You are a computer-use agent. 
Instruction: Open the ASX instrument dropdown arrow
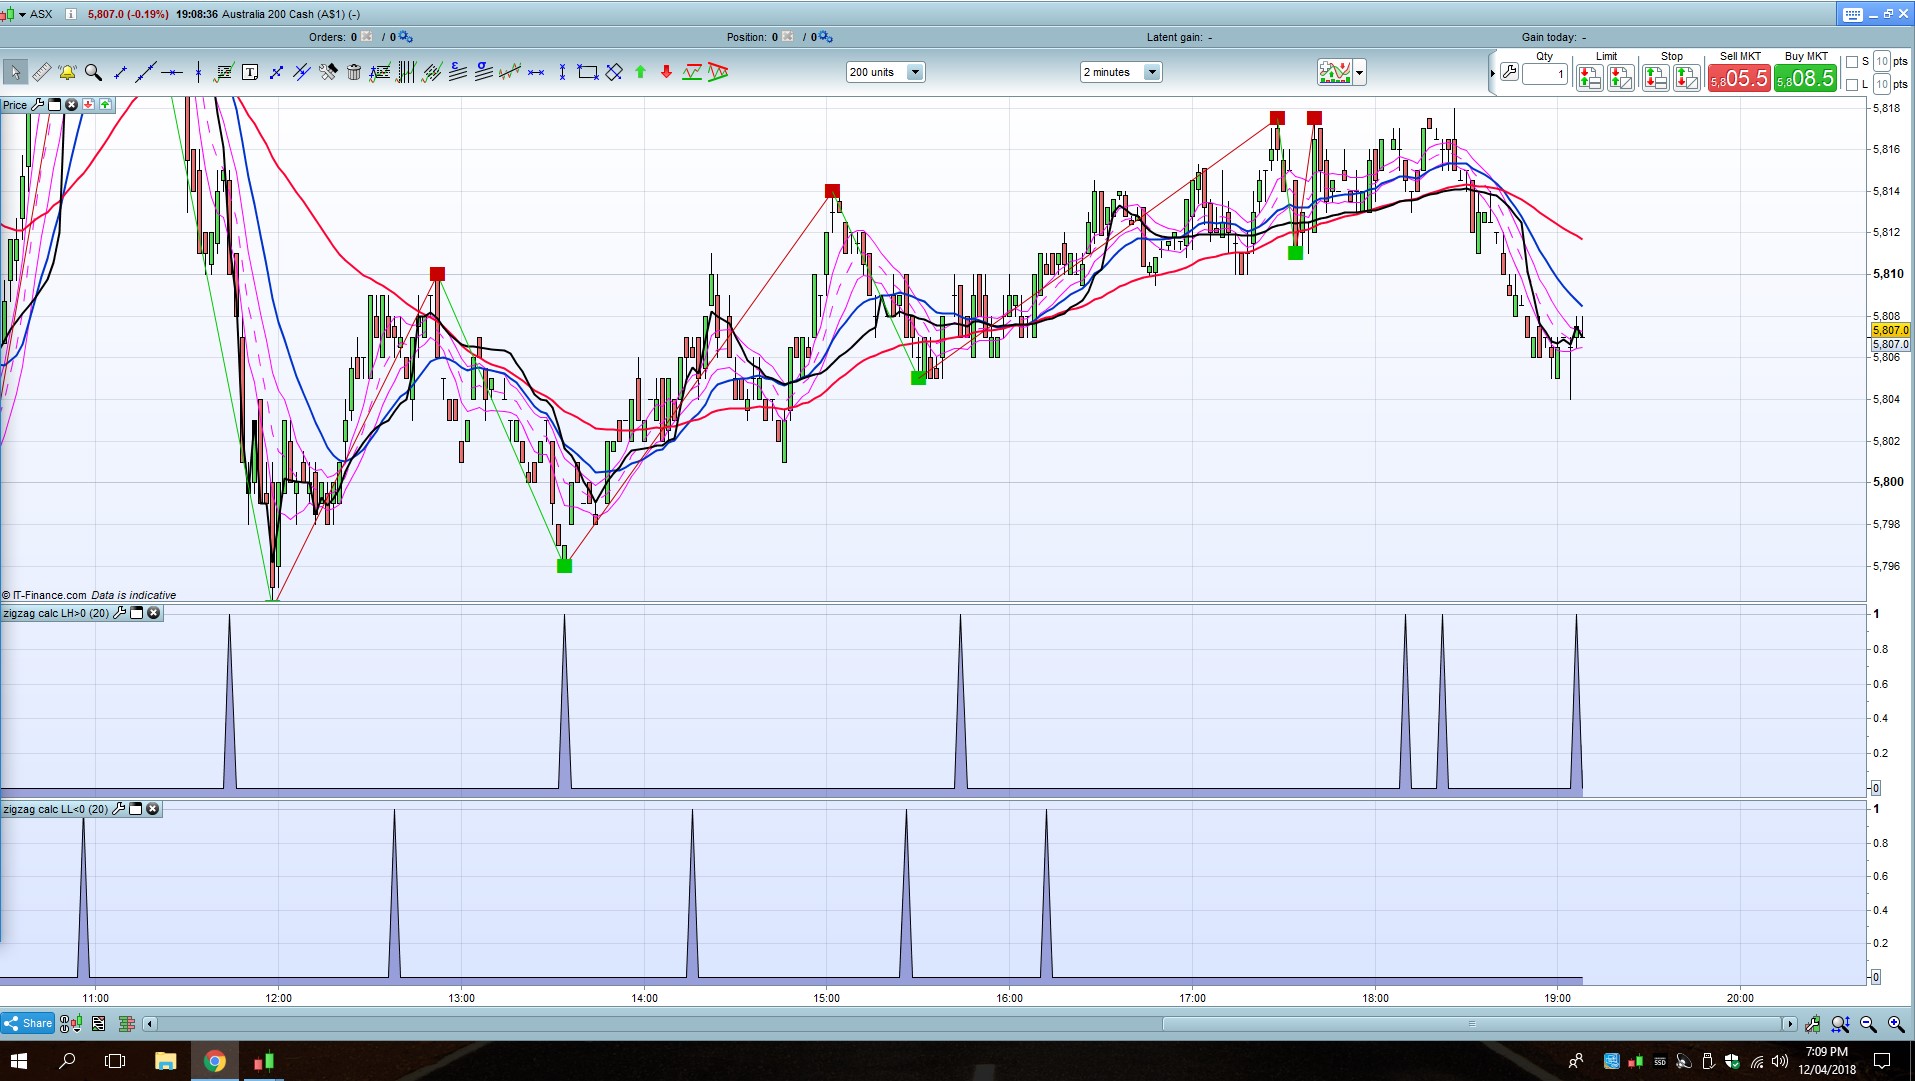pos(22,14)
